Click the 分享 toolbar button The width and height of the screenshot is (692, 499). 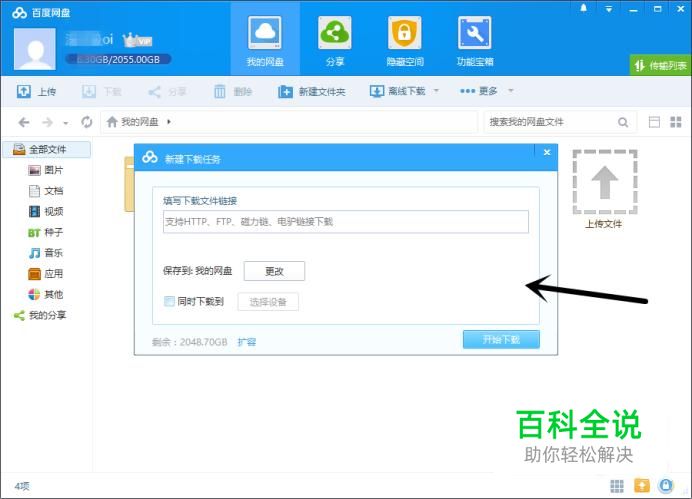point(167,91)
